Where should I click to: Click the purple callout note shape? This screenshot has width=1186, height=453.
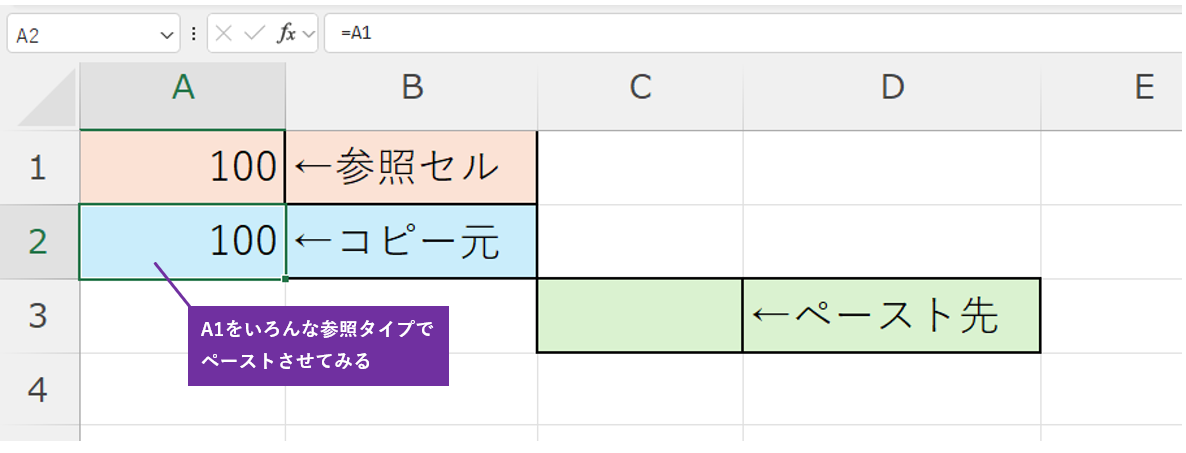[318, 345]
